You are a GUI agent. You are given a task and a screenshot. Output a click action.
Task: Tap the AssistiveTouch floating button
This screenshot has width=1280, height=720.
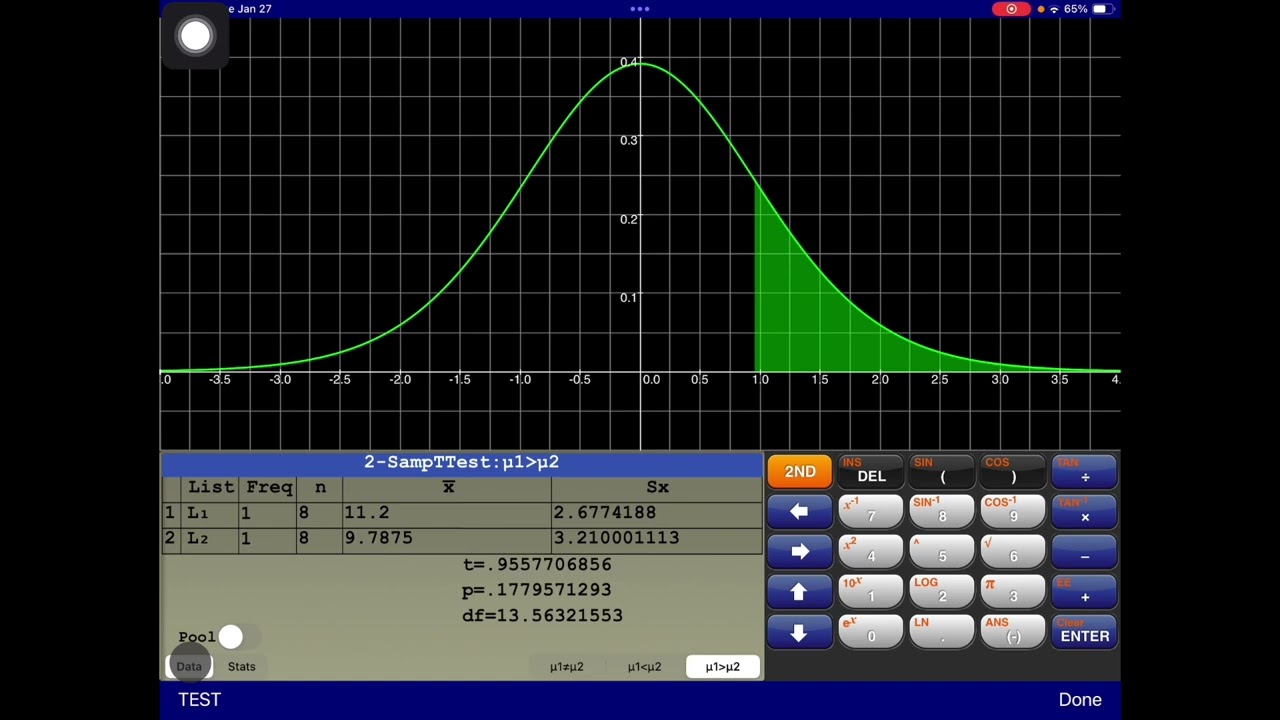(195, 36)
